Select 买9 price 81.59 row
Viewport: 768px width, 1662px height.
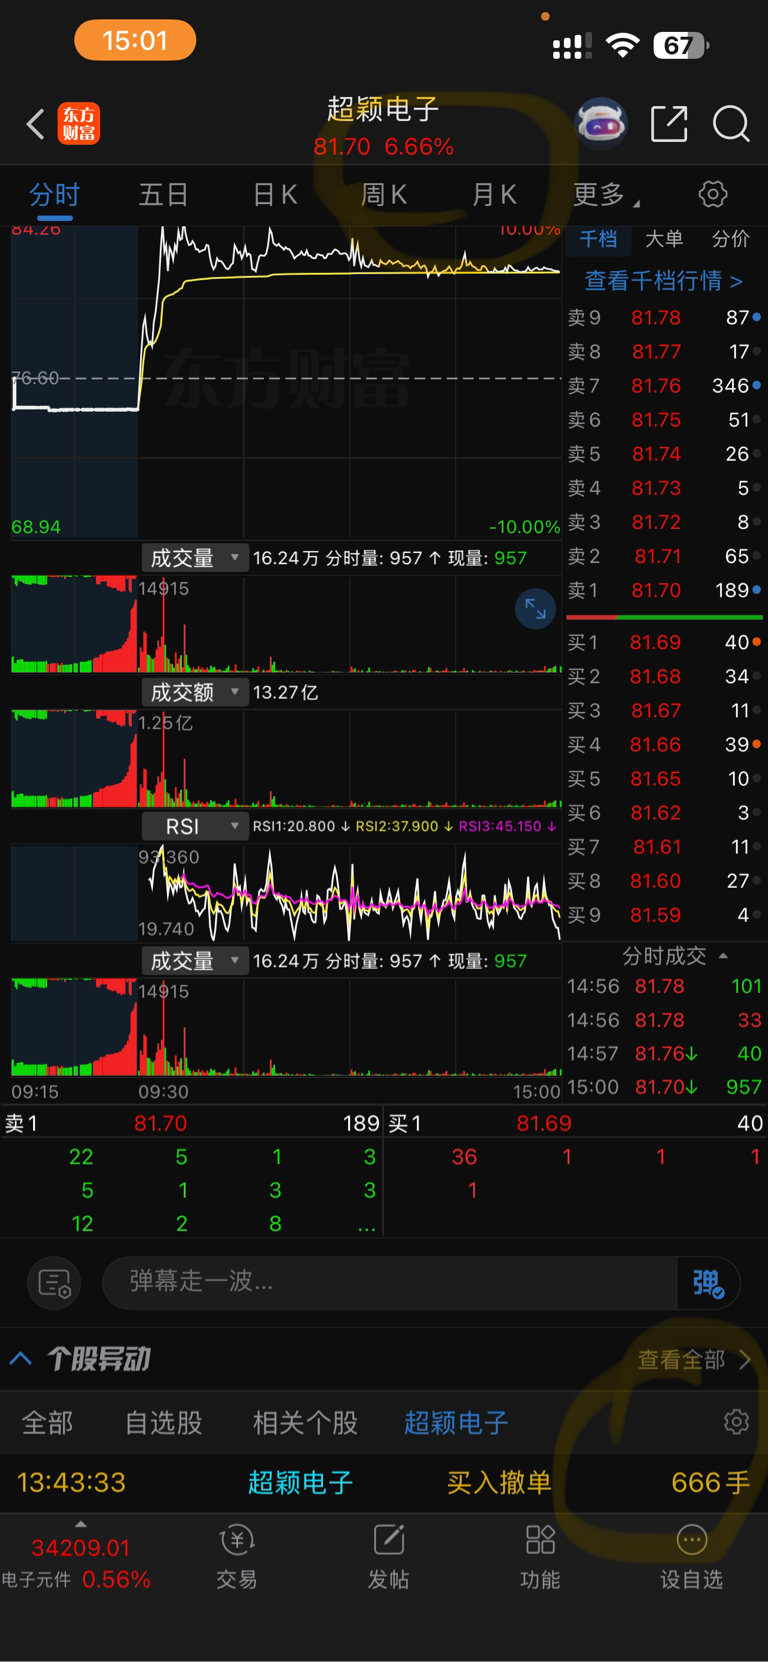(x=664, y=915)
